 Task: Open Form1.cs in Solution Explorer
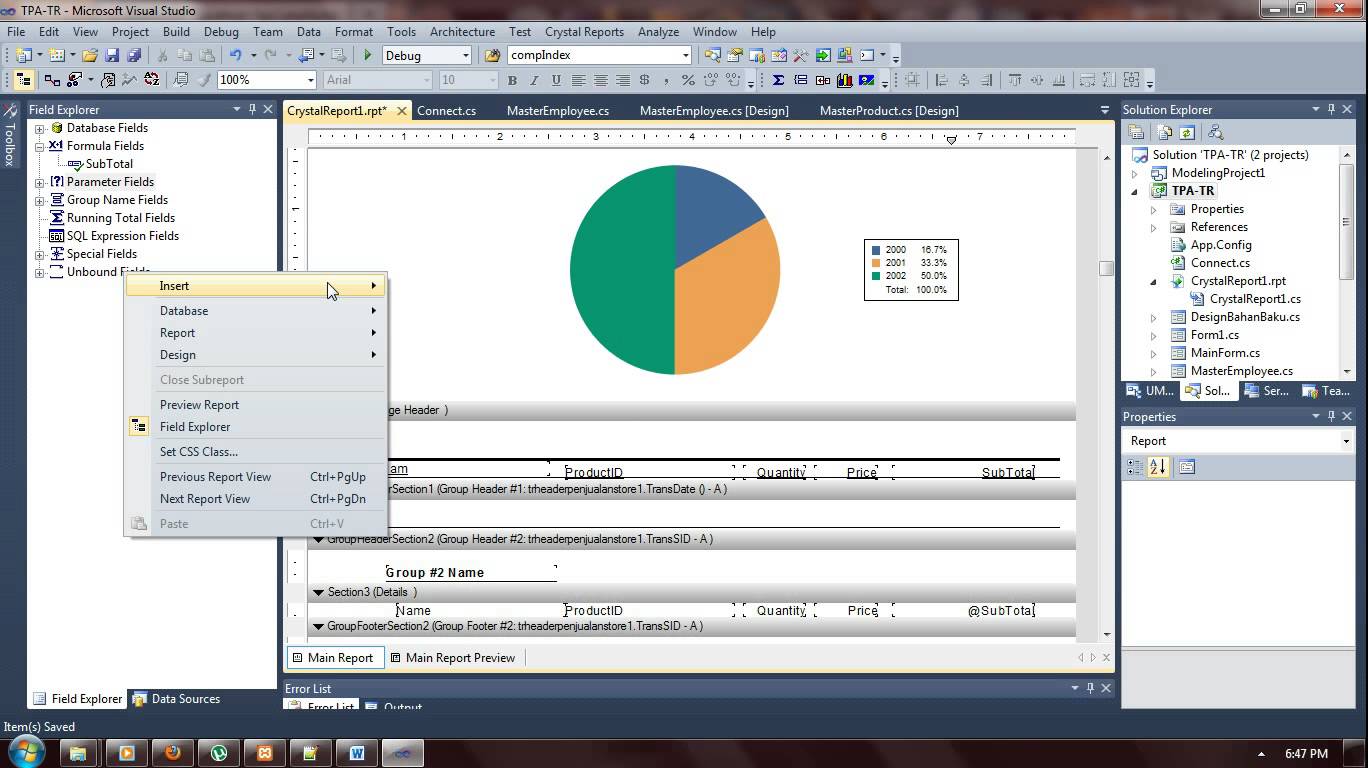(1214, 335)
